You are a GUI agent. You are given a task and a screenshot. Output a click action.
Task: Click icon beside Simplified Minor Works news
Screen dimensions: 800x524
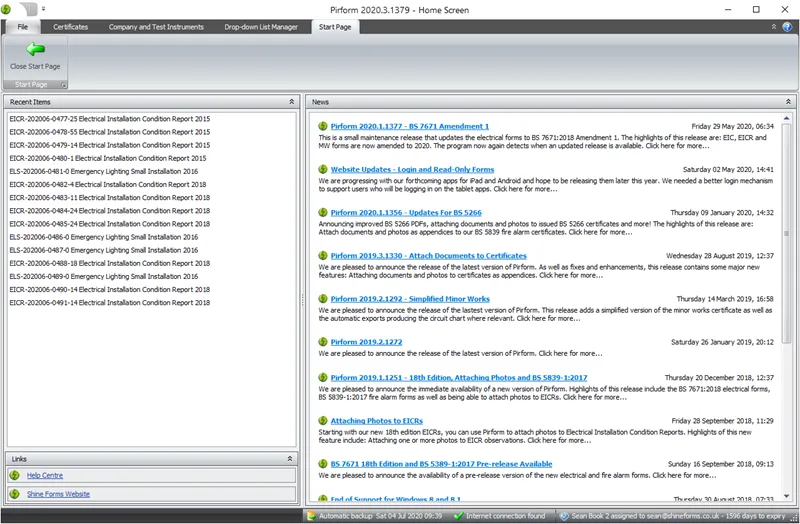322,299
